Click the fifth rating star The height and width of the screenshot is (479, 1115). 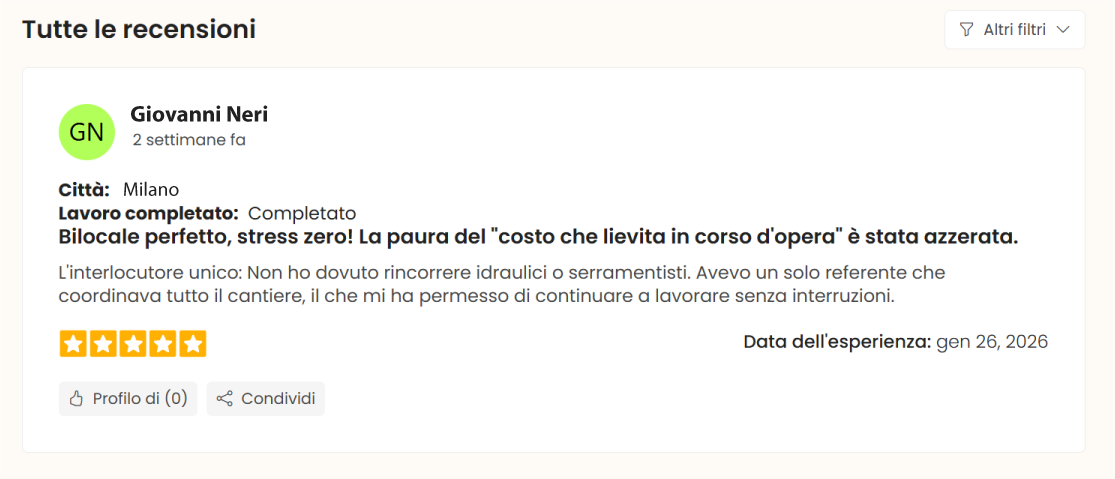pyautogui.click(x=193, y=344)
